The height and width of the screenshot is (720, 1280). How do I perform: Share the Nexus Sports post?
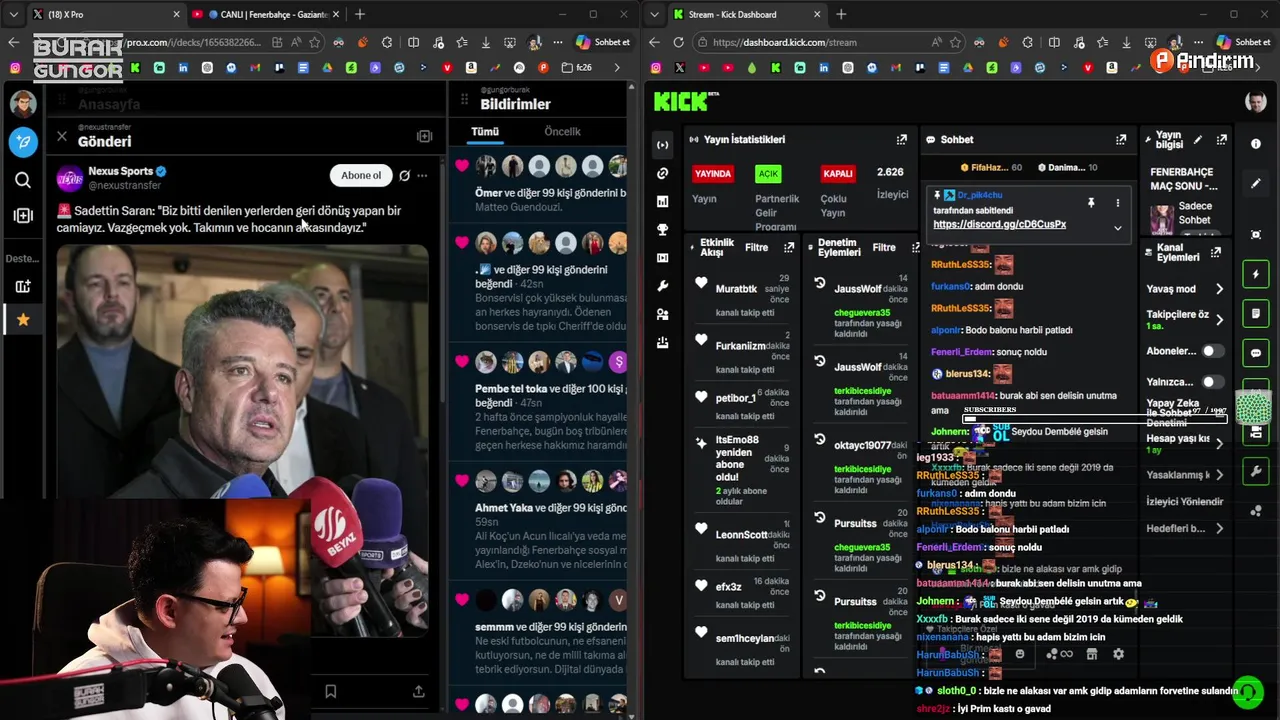tap(419, 691)
